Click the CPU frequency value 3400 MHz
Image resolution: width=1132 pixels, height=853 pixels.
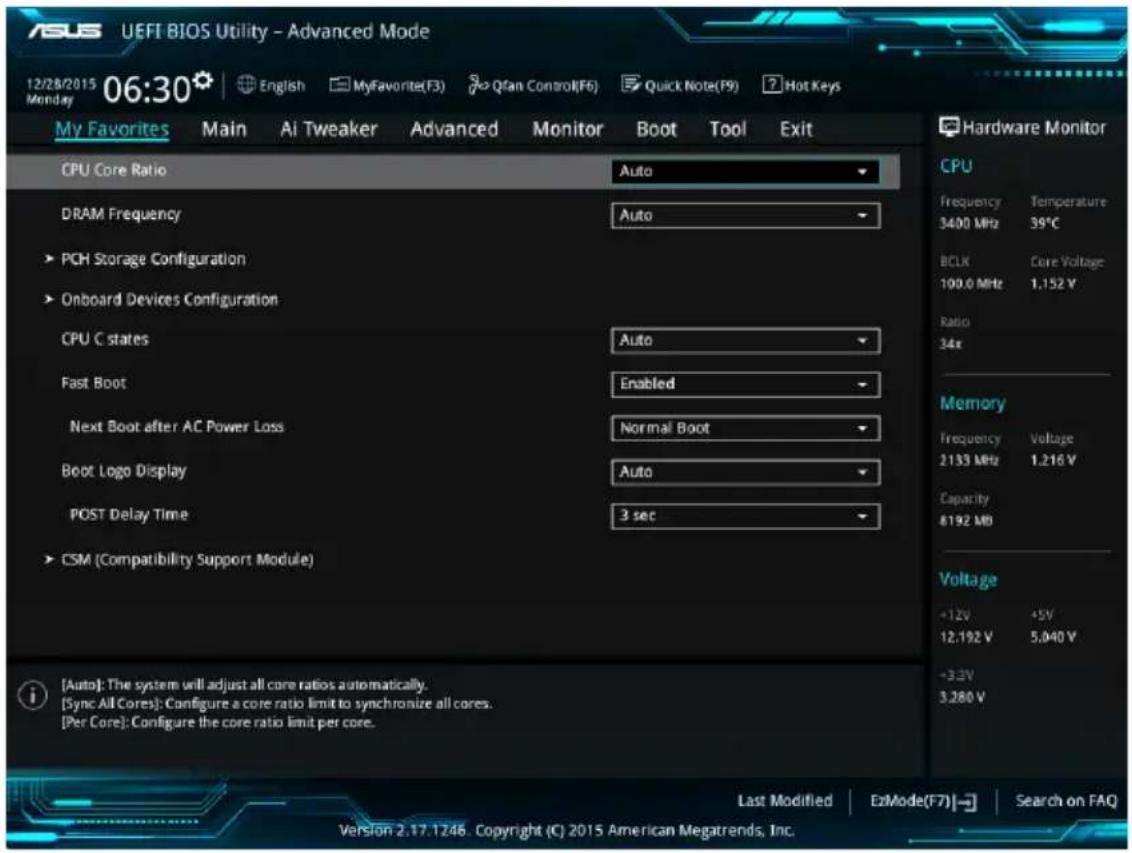(969, 224)
